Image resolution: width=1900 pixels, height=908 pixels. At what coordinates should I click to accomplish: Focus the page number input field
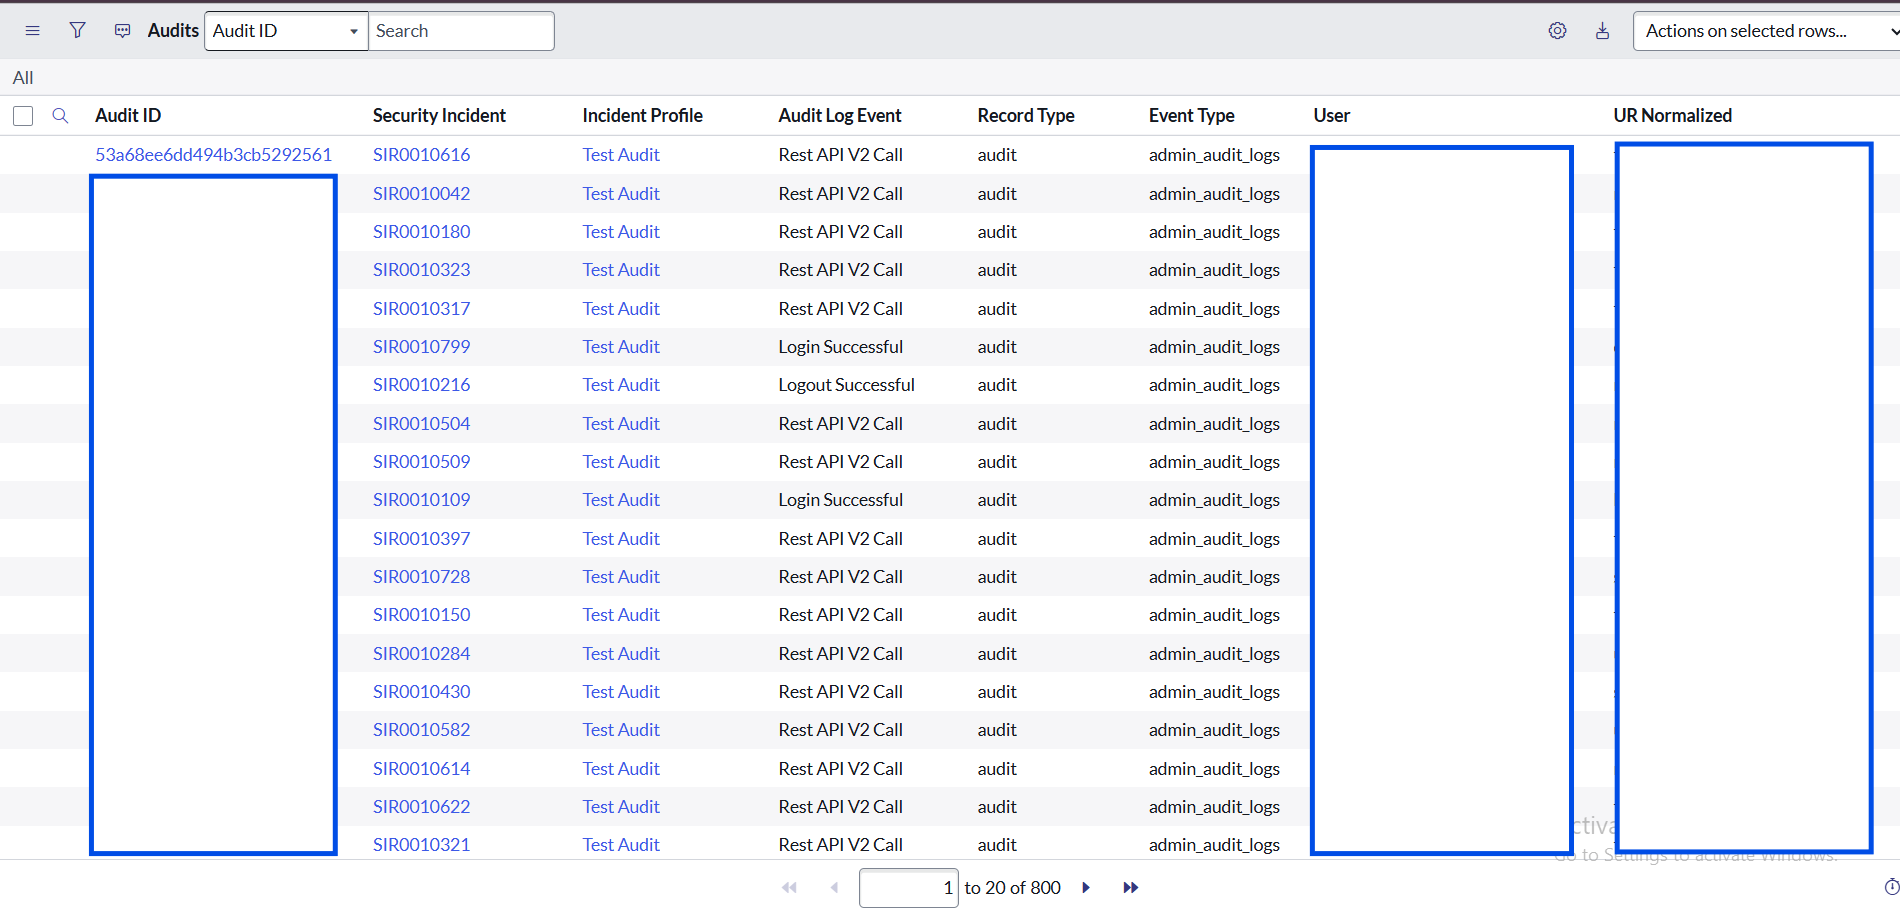tap(908, 888)
